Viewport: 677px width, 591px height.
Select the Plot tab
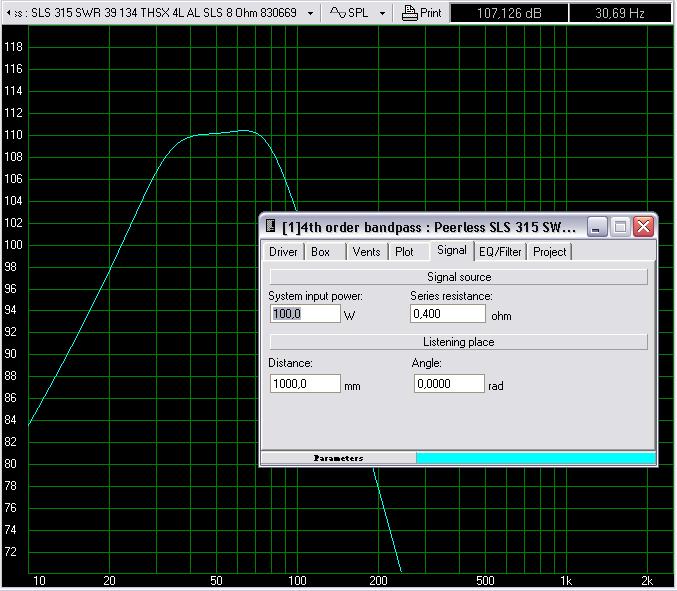tap(404, 252)
